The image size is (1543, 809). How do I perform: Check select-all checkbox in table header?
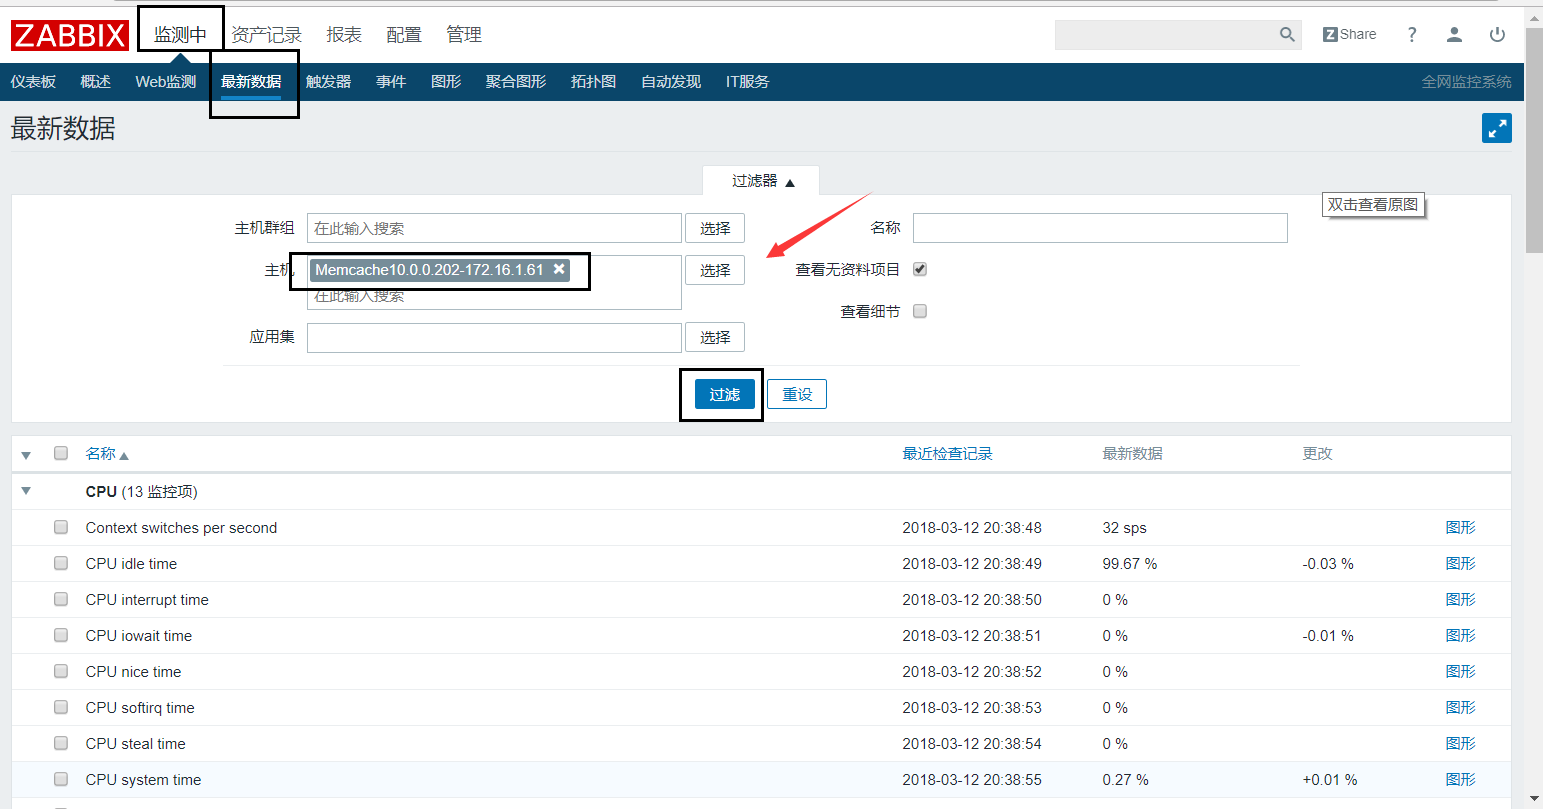pyautogui.click(x=61, y=453)
